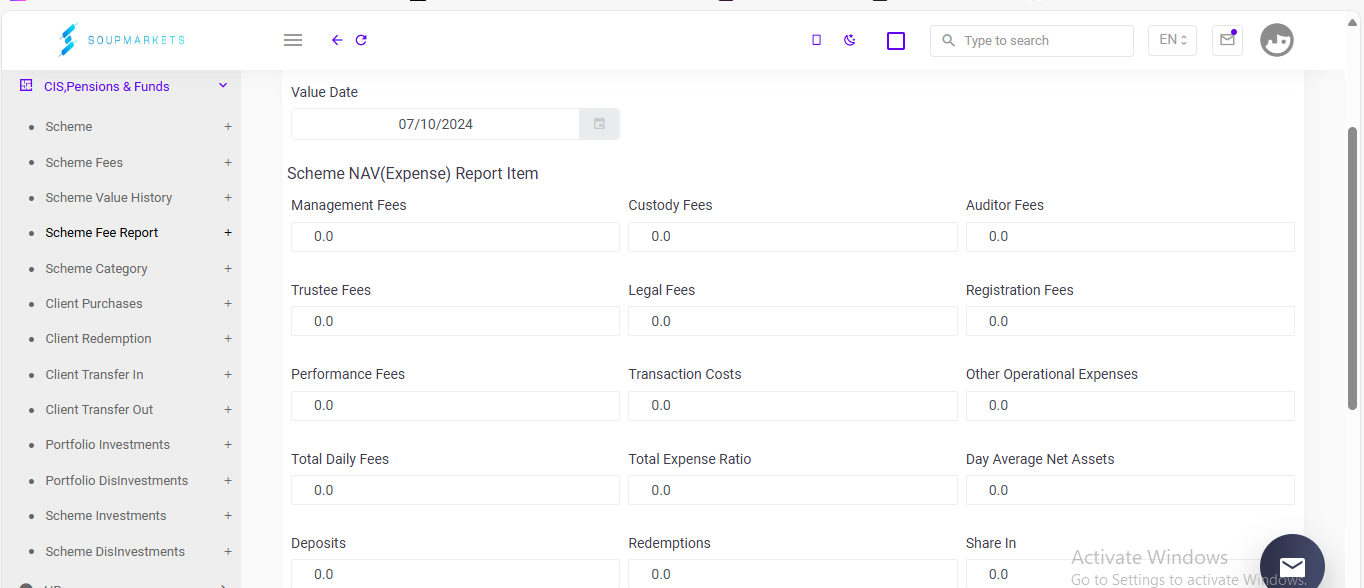
Task: Click the refresh icon in the header
Action: click(x=361, y=40)
